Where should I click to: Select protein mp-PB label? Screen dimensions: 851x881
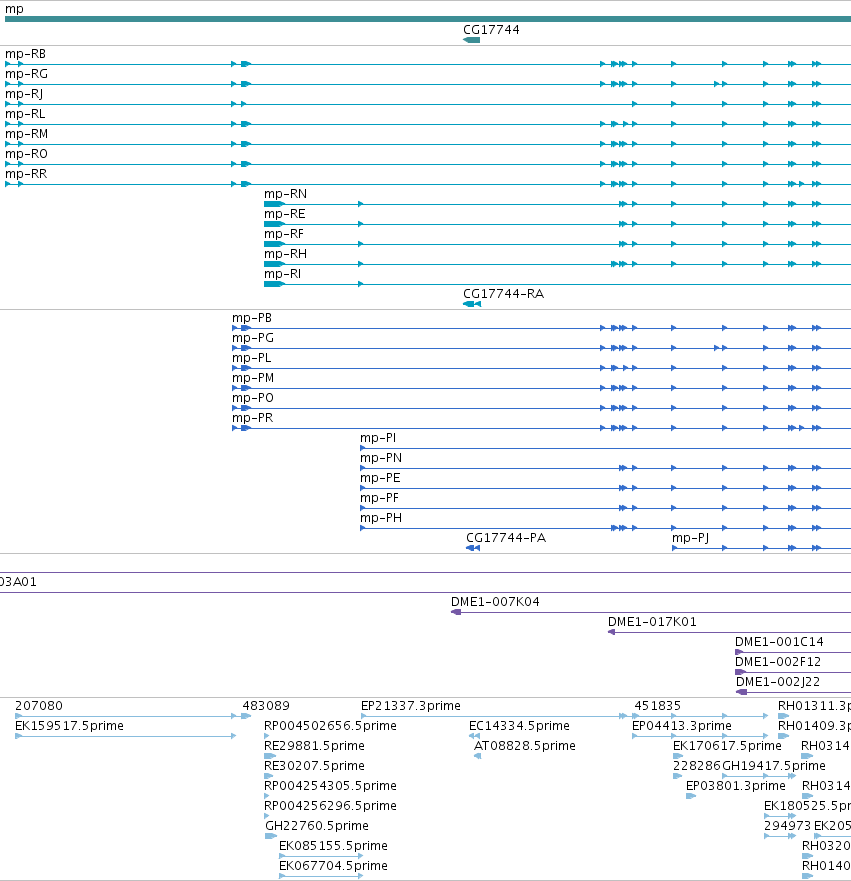click(x=252, y=318)
